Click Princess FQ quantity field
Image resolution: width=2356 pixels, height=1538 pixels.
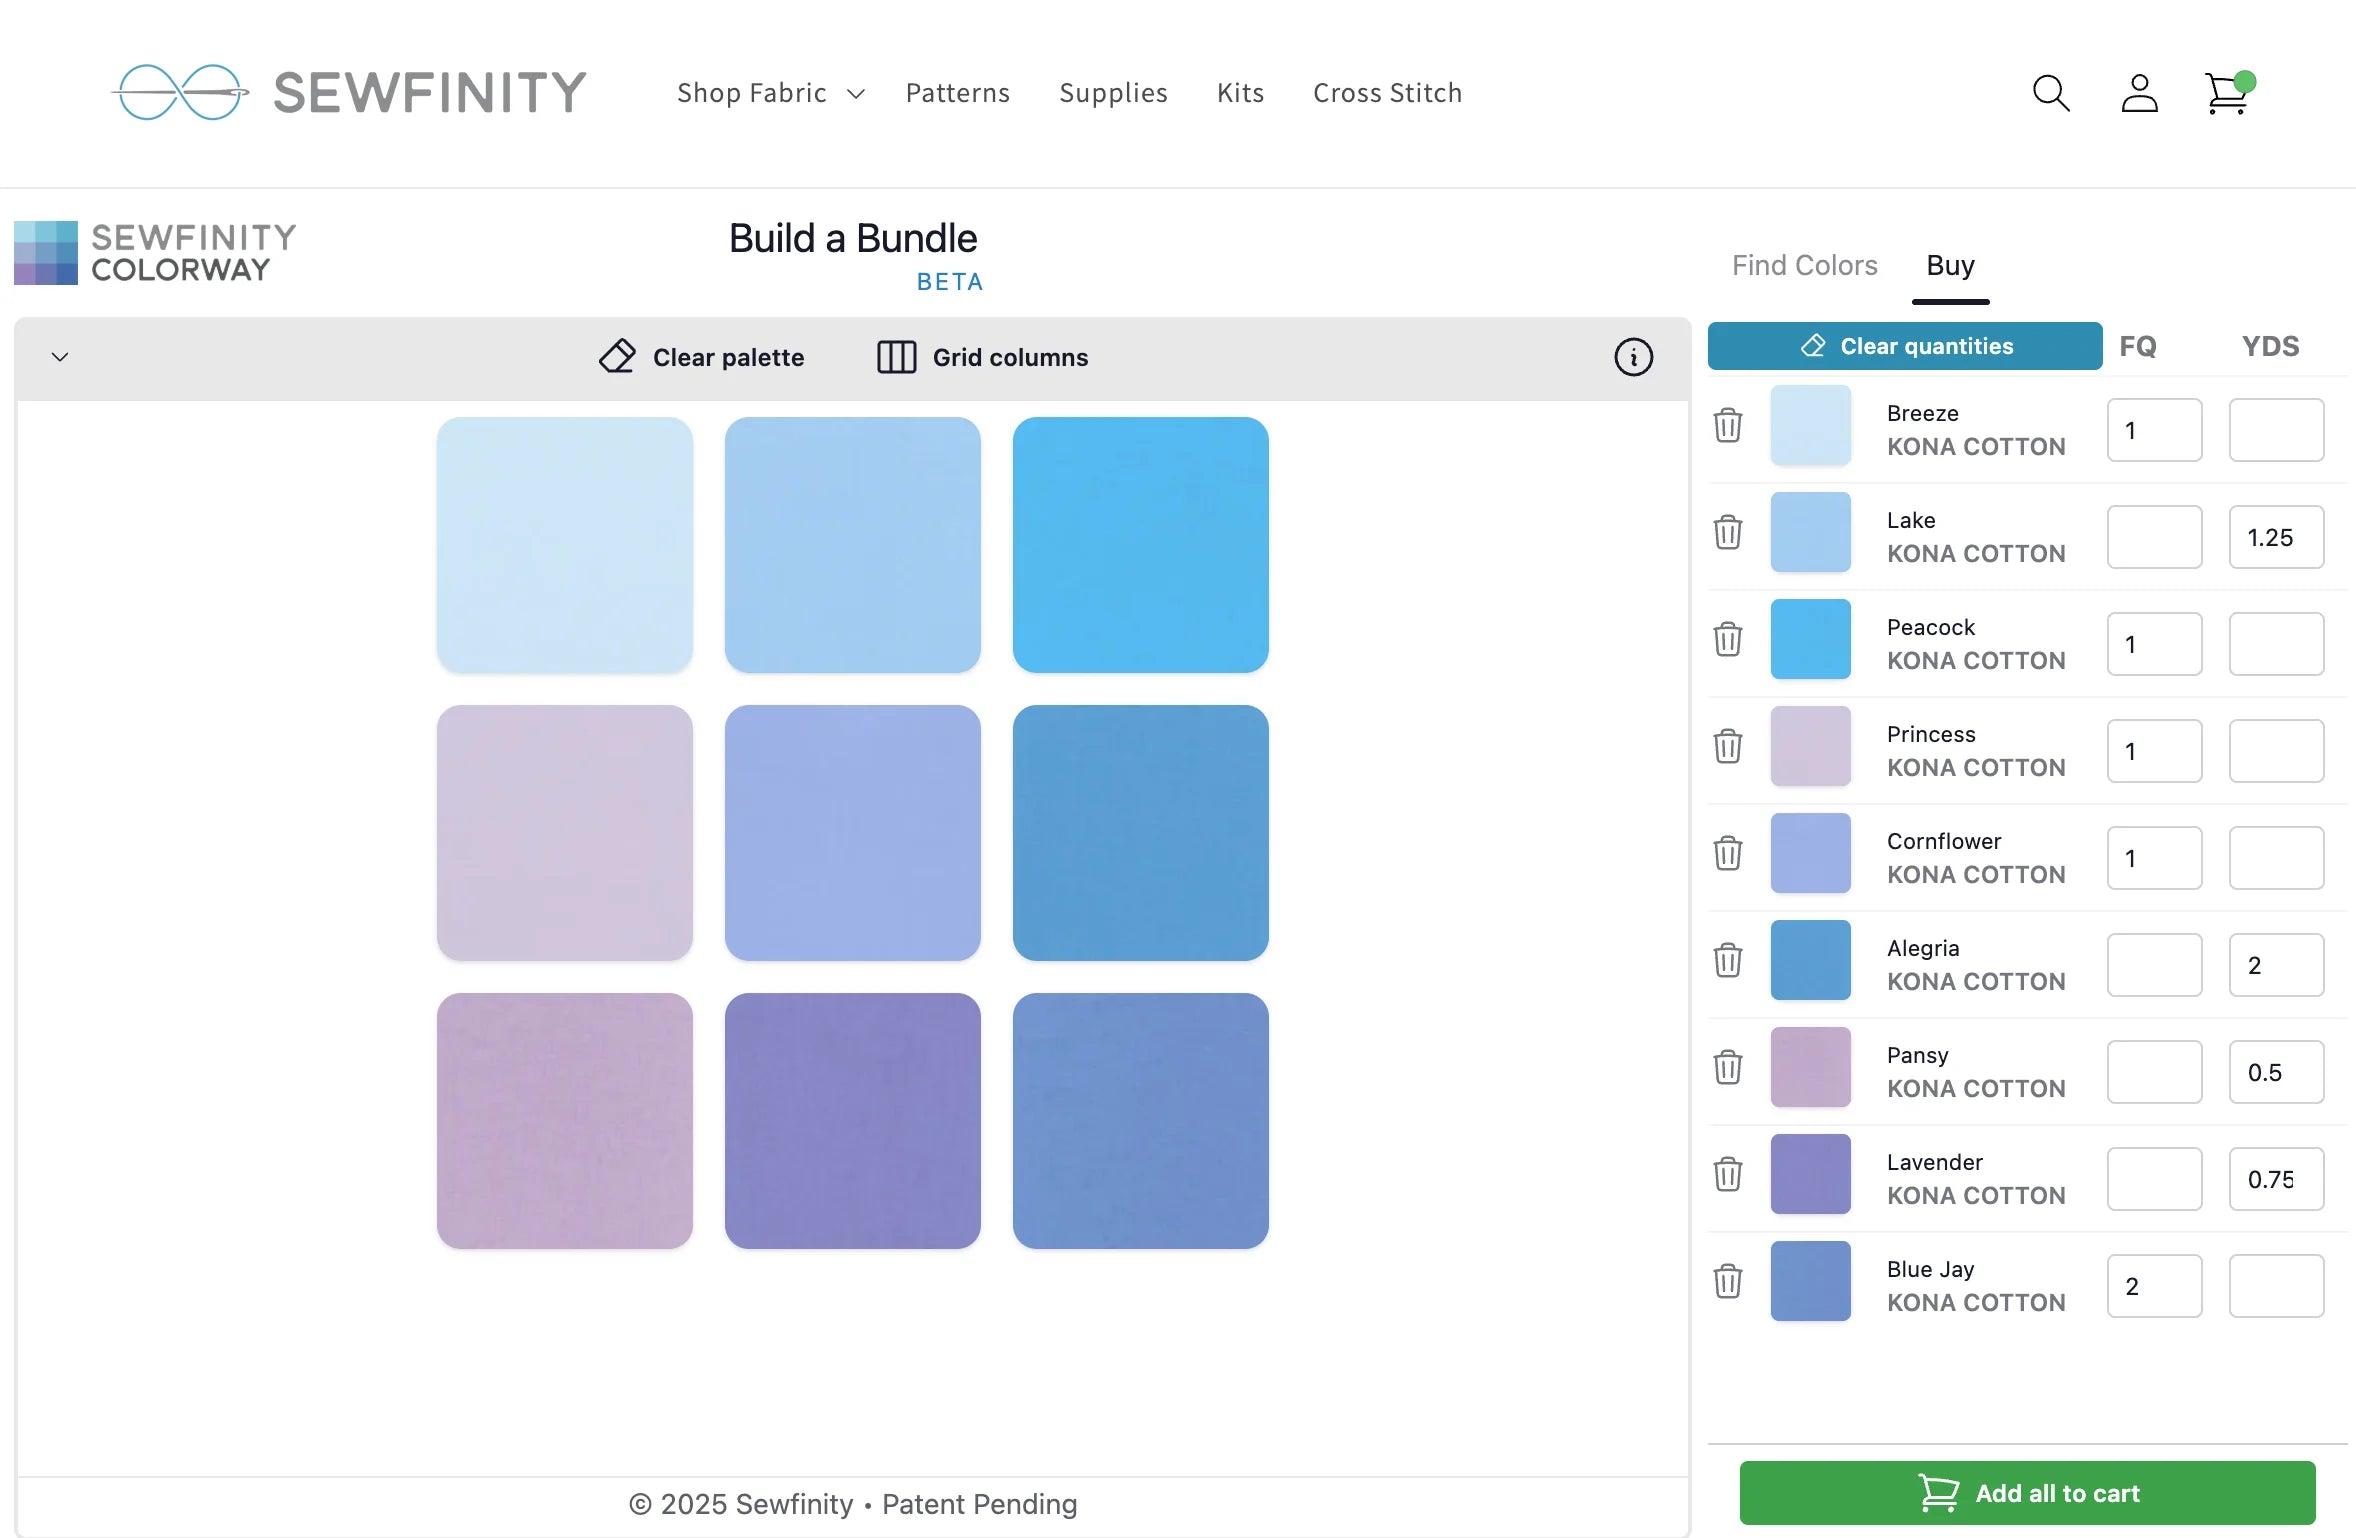(x=2153, y=751)
